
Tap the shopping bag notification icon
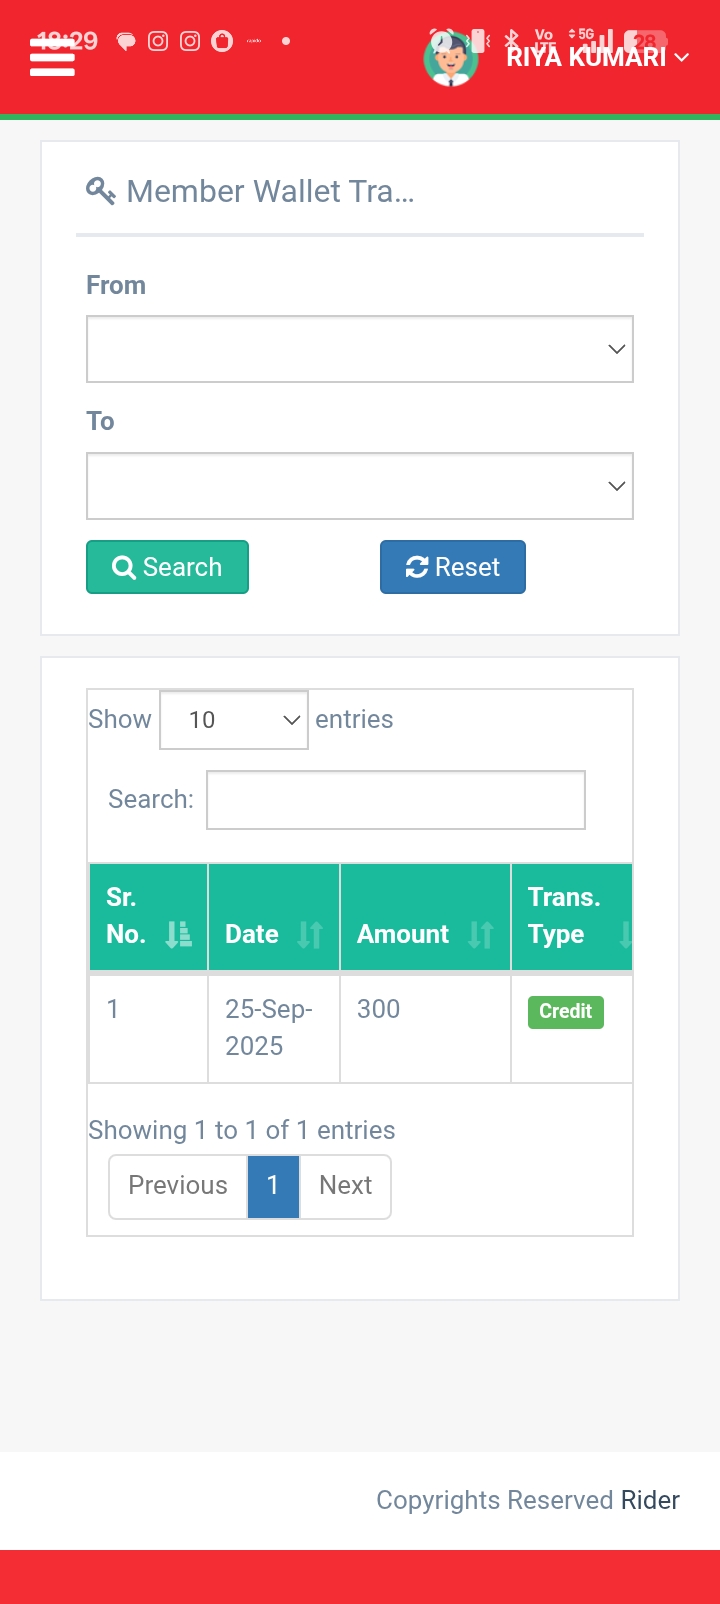222,41
